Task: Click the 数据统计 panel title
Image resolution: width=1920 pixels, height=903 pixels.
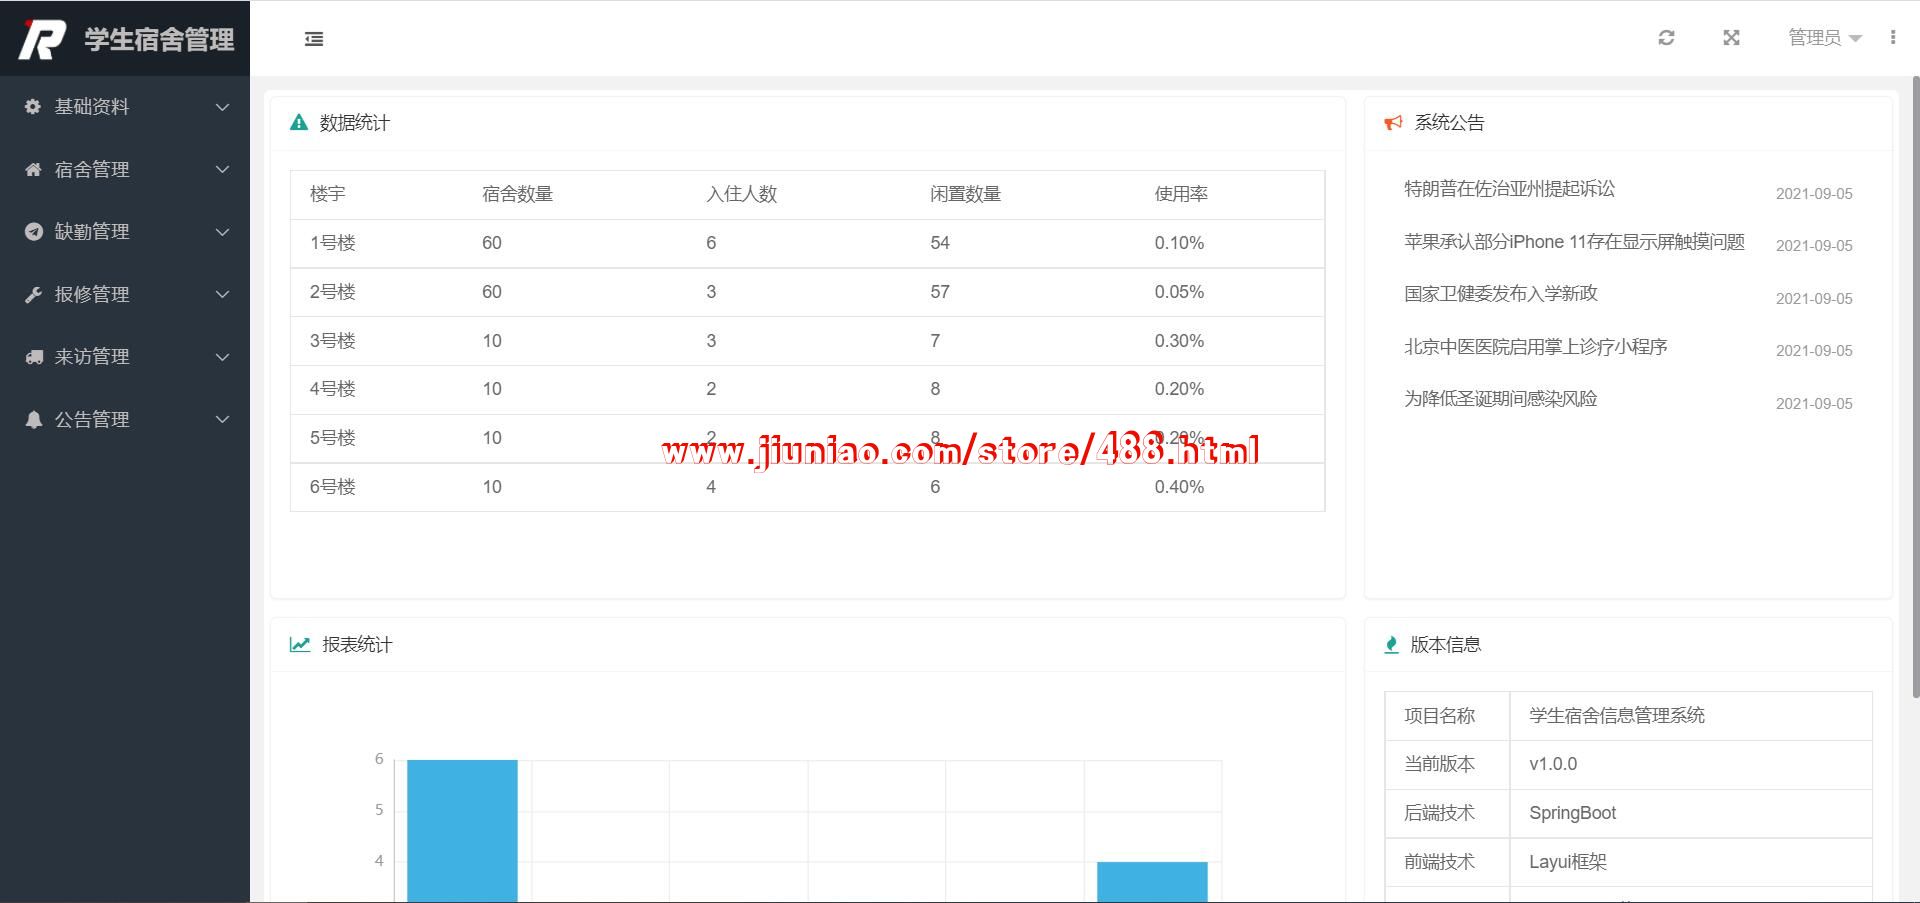Action: [355, 123]
